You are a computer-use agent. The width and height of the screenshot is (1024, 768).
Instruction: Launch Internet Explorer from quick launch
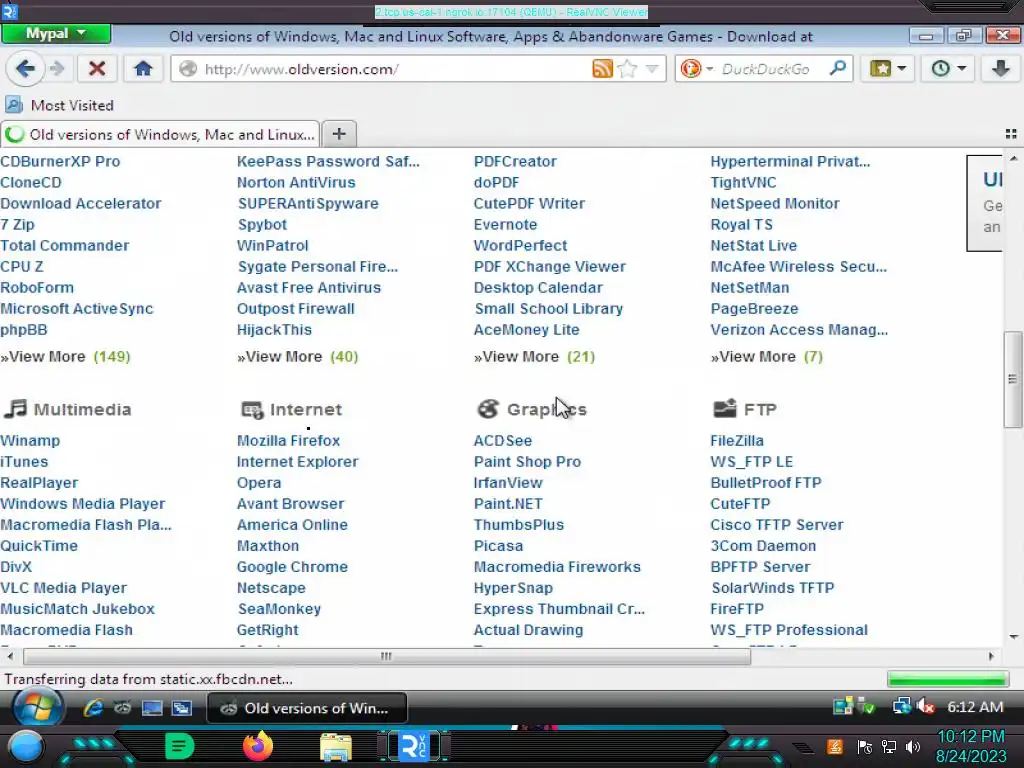(93, 708)
